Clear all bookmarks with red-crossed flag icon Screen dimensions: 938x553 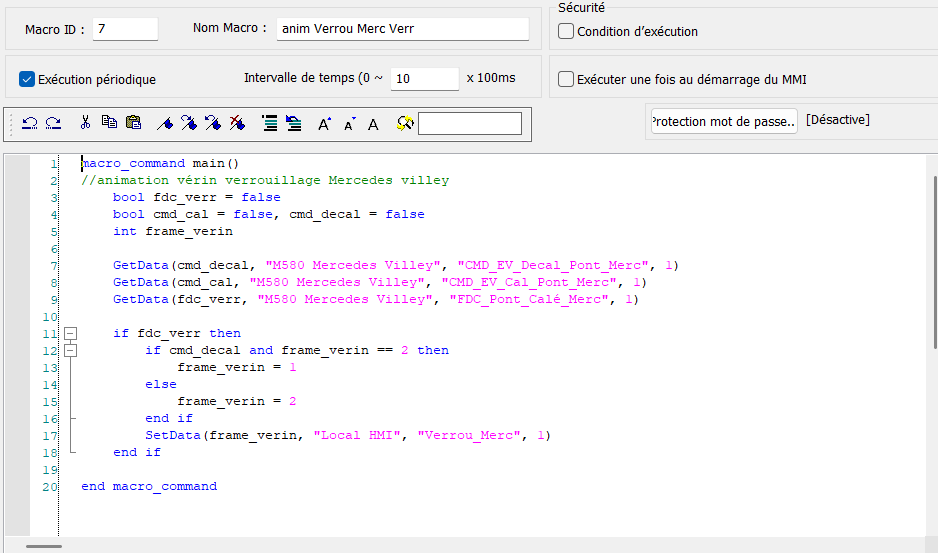pyautogui.click(x=237, y=123)
